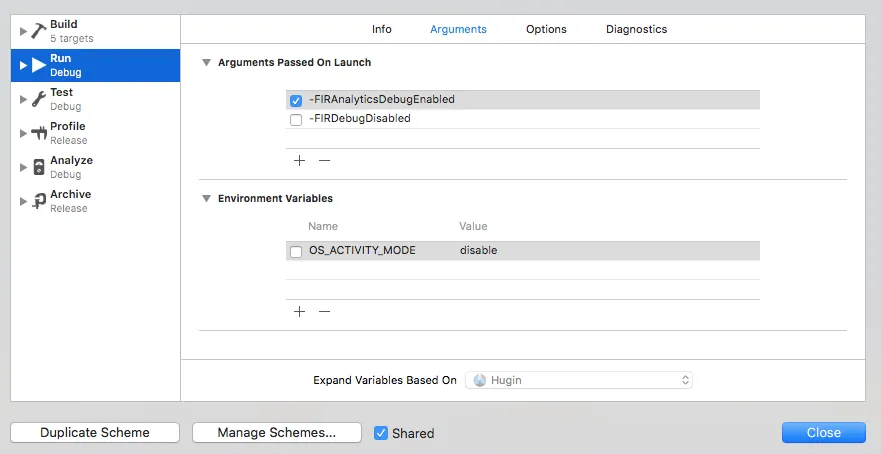Remove selected environment variable with minus
Screen dimensions: 881x454
point(324,311)
